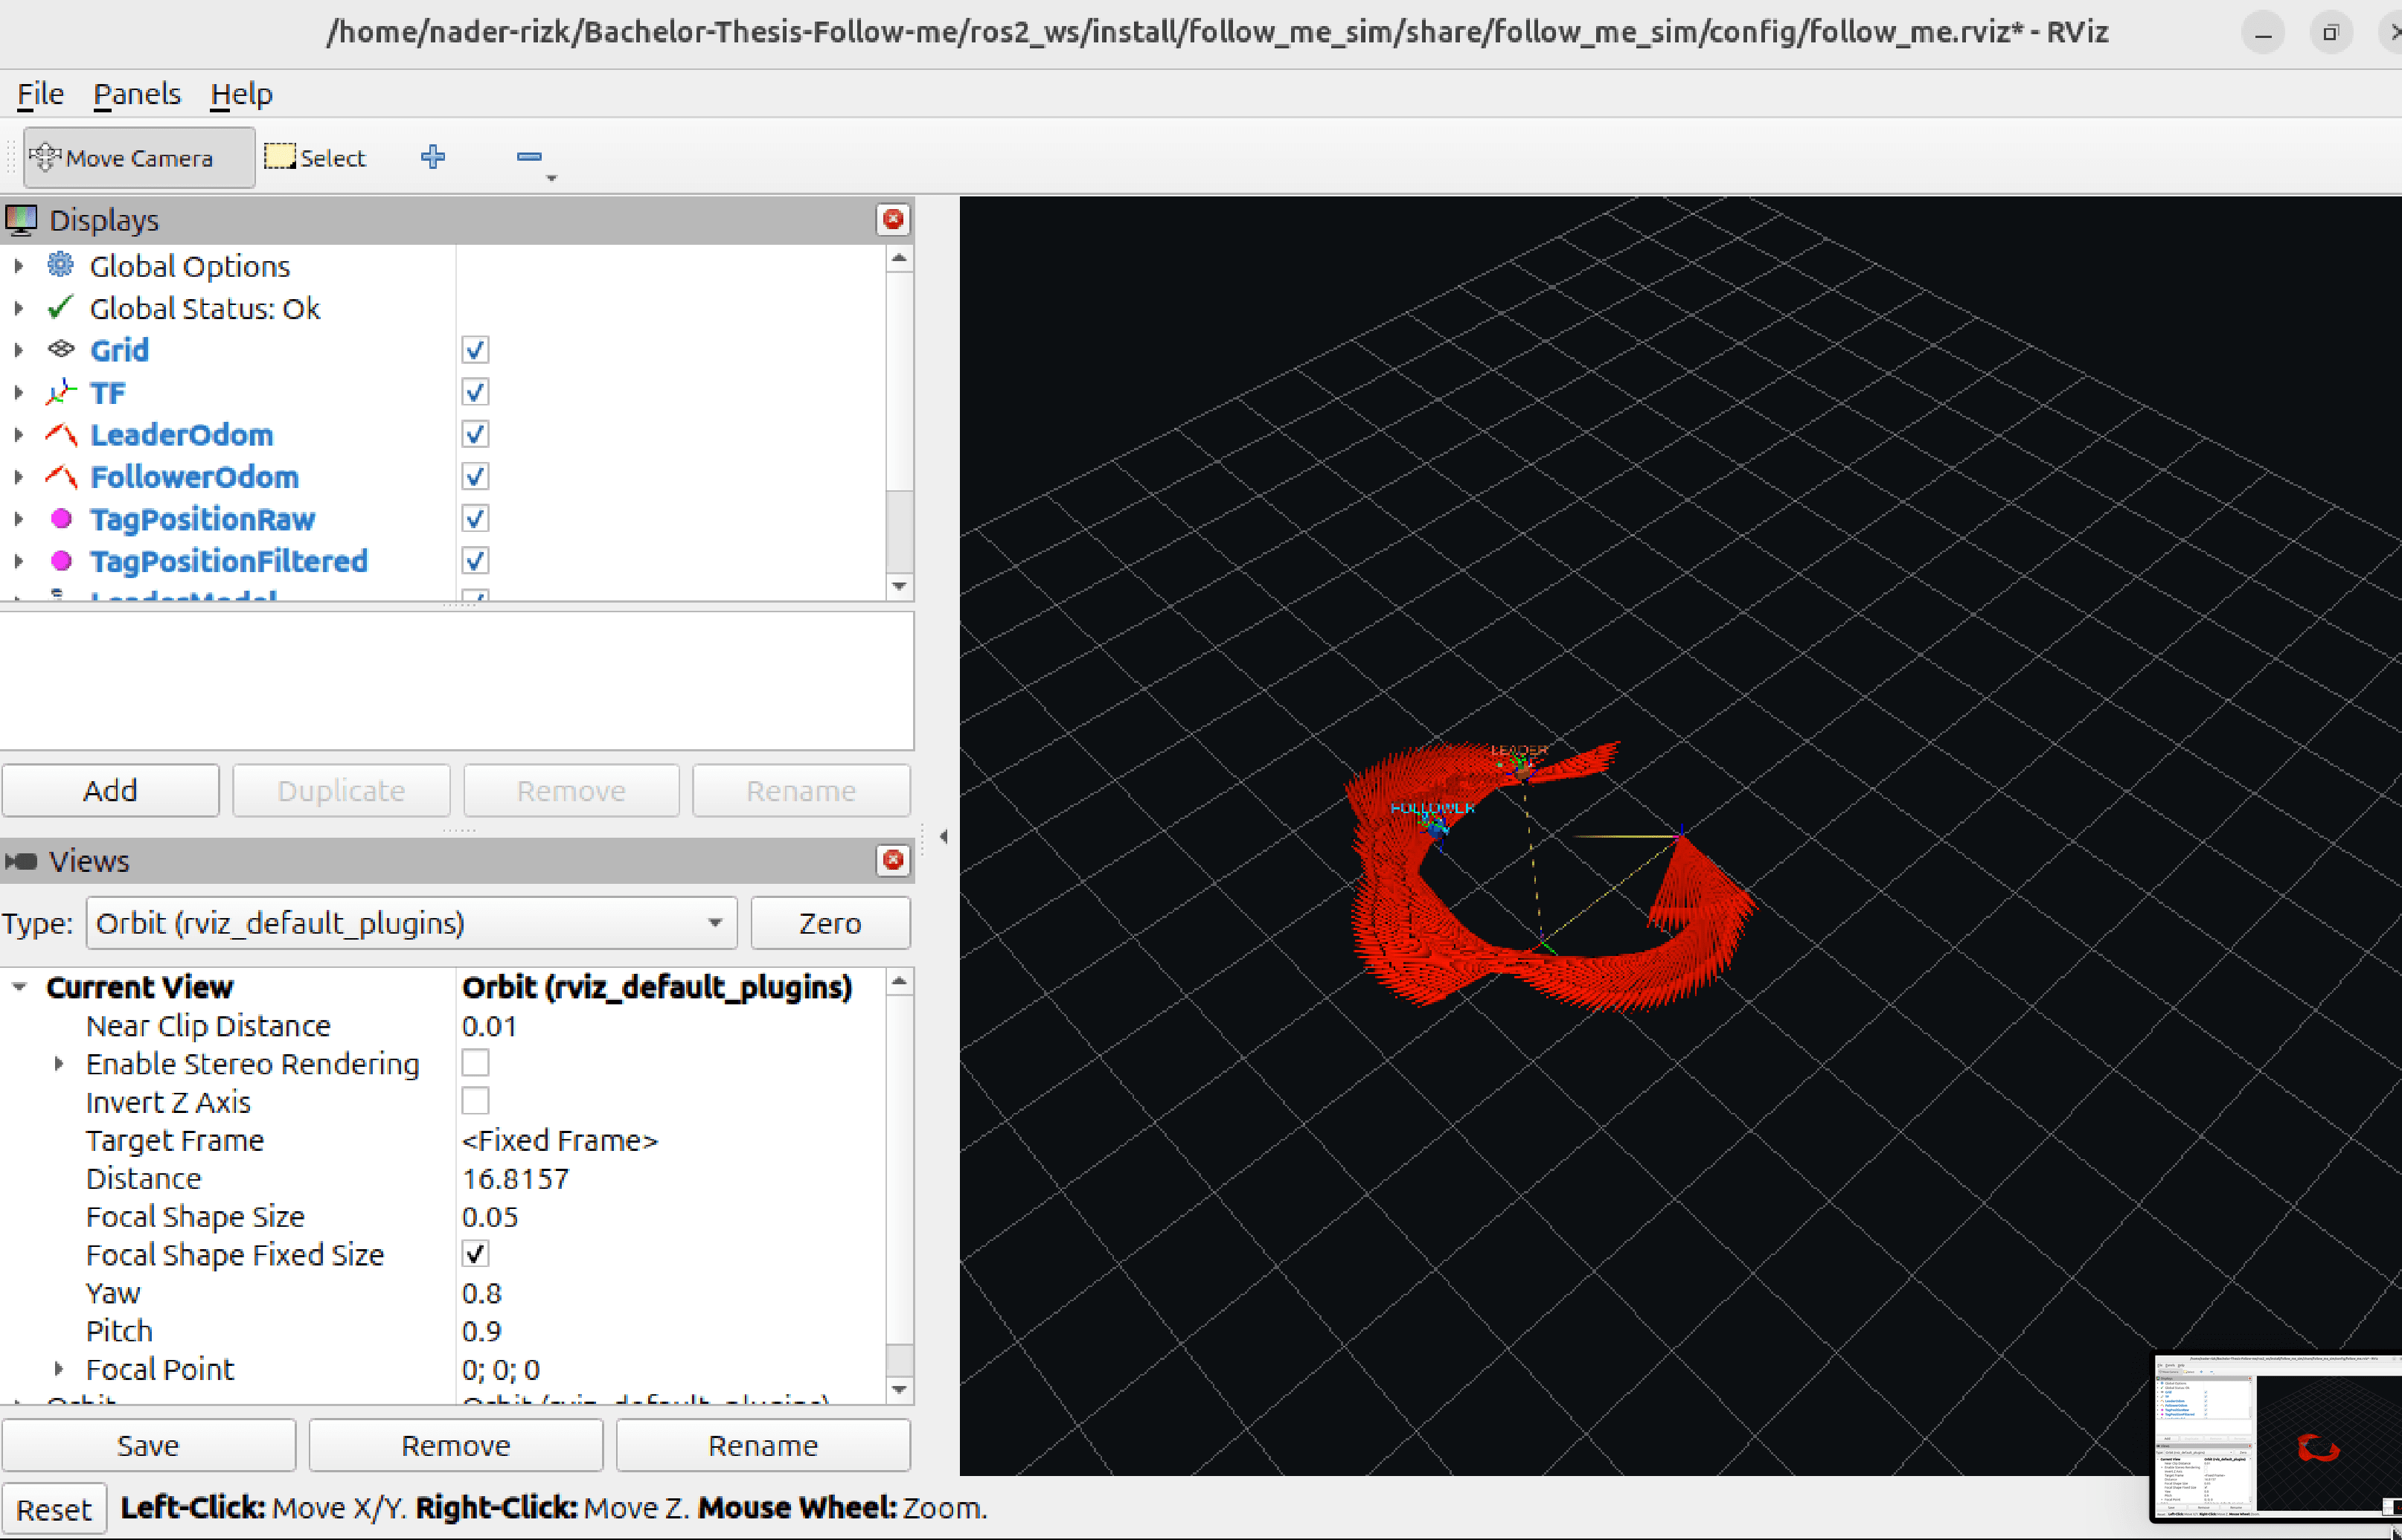The image size is (2402, 1540).
Task: Click the LeaderOdom odometry icon
Action: point(61,434)
